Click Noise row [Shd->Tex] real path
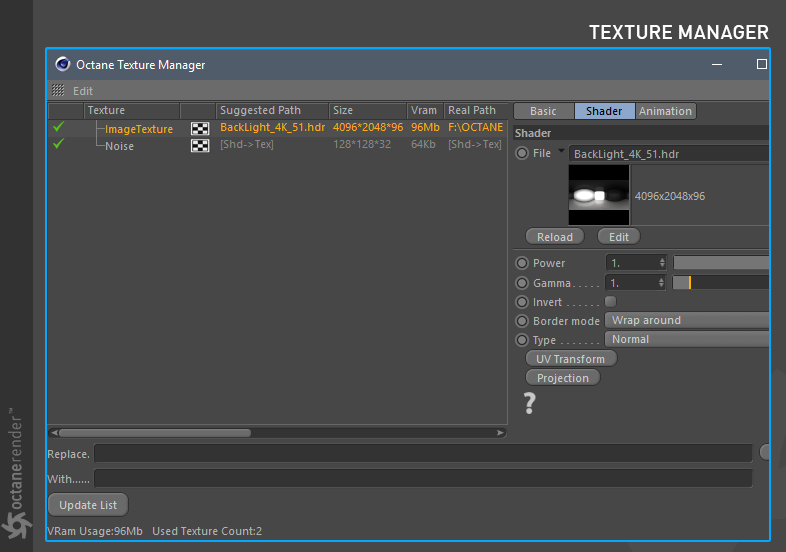The height and width of the screenshot is (552, 786). [x=475, y=144]
